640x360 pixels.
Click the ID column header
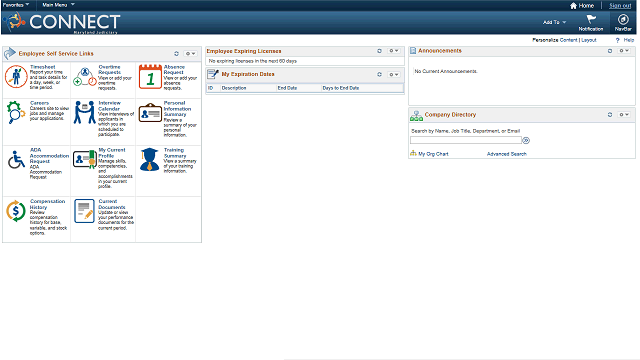211,88
